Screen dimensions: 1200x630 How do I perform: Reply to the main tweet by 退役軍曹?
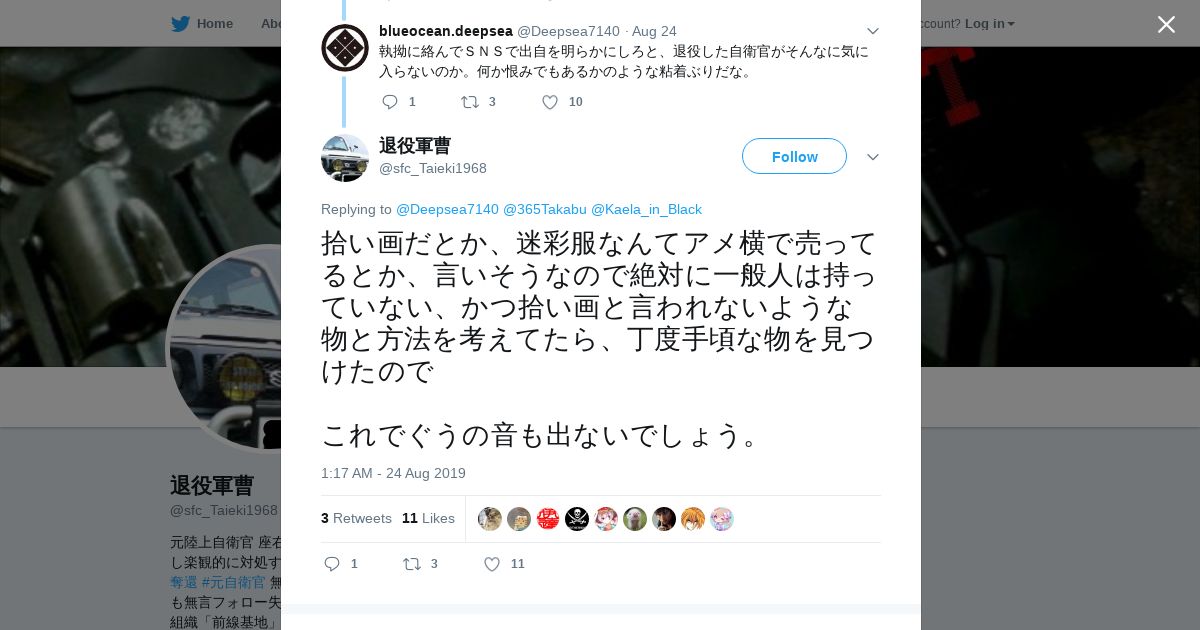[x=332, y=564]
